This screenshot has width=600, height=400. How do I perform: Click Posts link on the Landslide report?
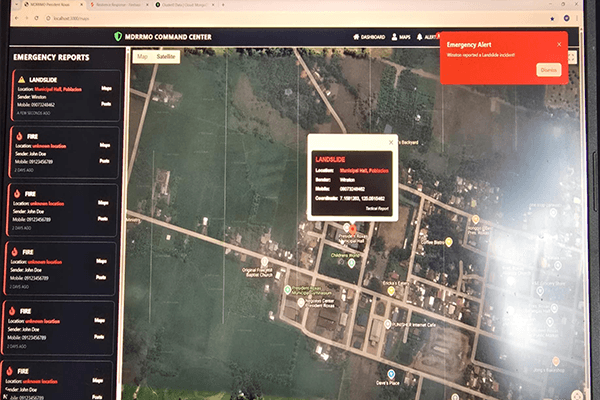coord(105,103)
